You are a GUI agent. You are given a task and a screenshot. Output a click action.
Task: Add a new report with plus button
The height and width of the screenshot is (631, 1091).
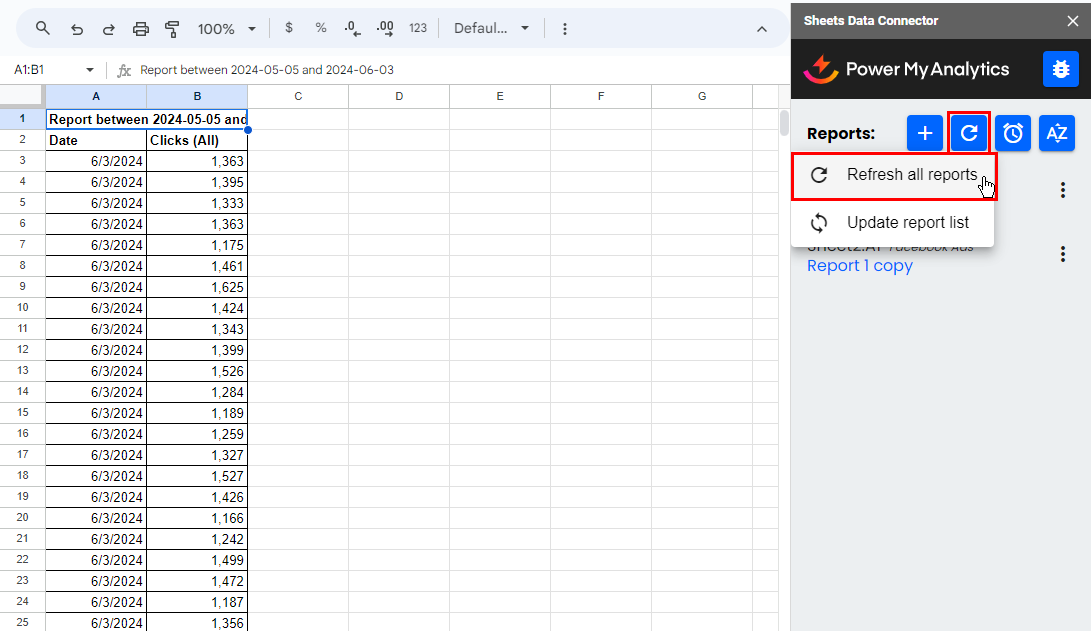[925, 133]
